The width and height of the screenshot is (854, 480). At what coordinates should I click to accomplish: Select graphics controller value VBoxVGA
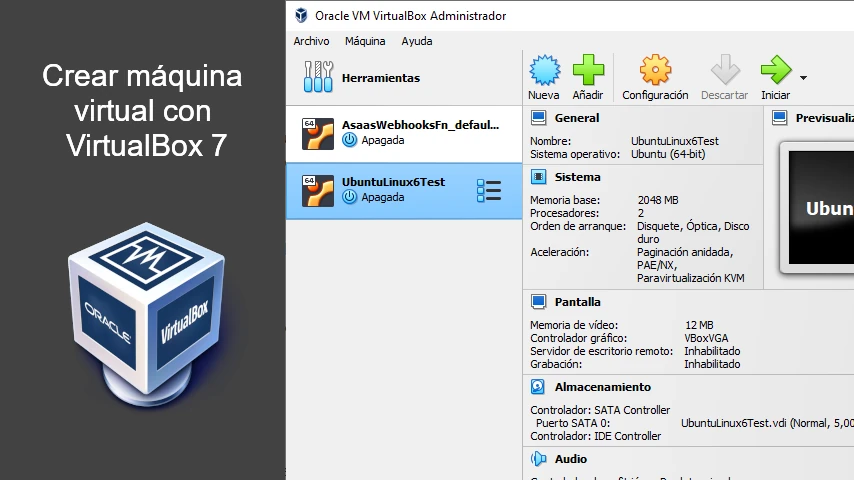click(706, 338)
